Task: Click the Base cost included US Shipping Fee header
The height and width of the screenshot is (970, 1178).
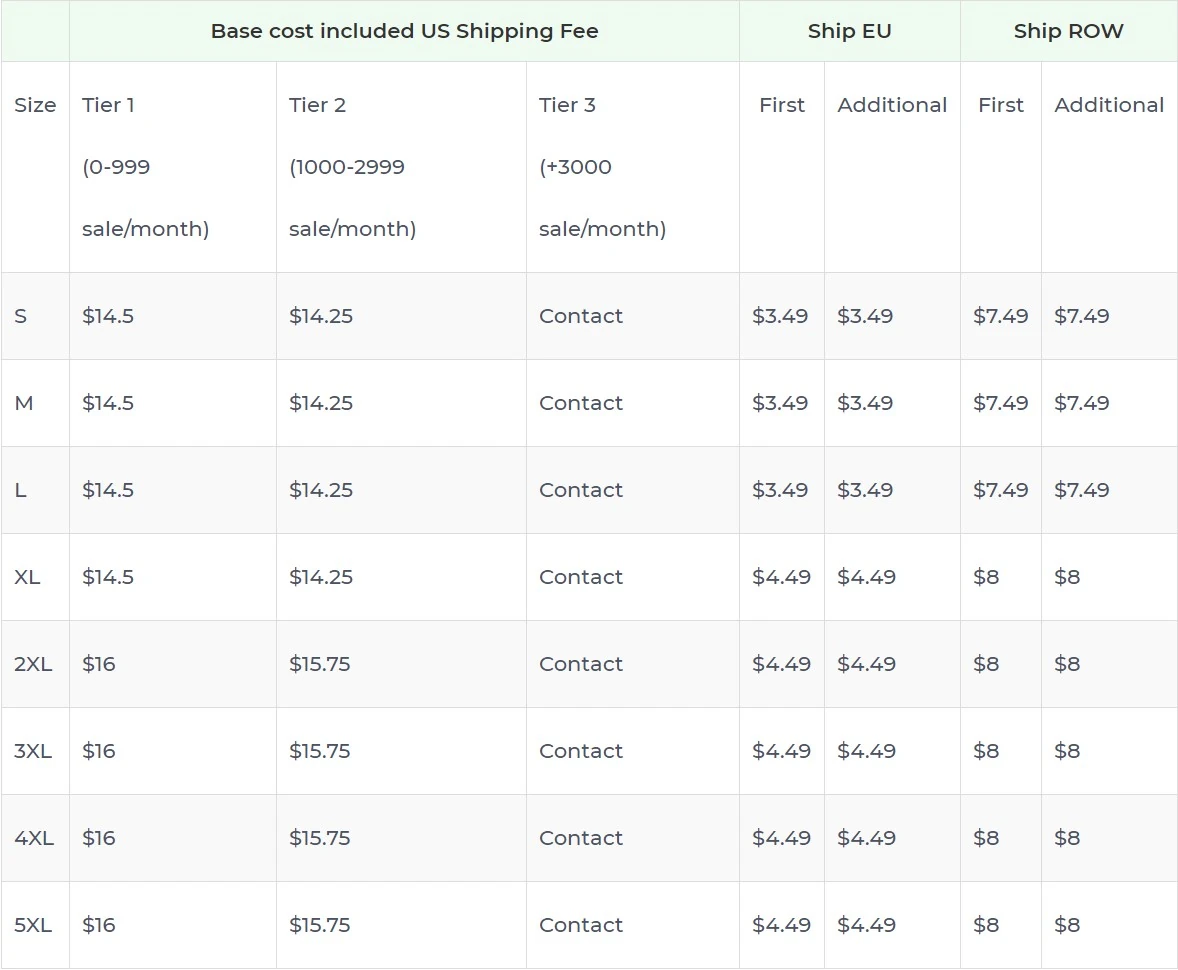Action: (x=403, y=31)
